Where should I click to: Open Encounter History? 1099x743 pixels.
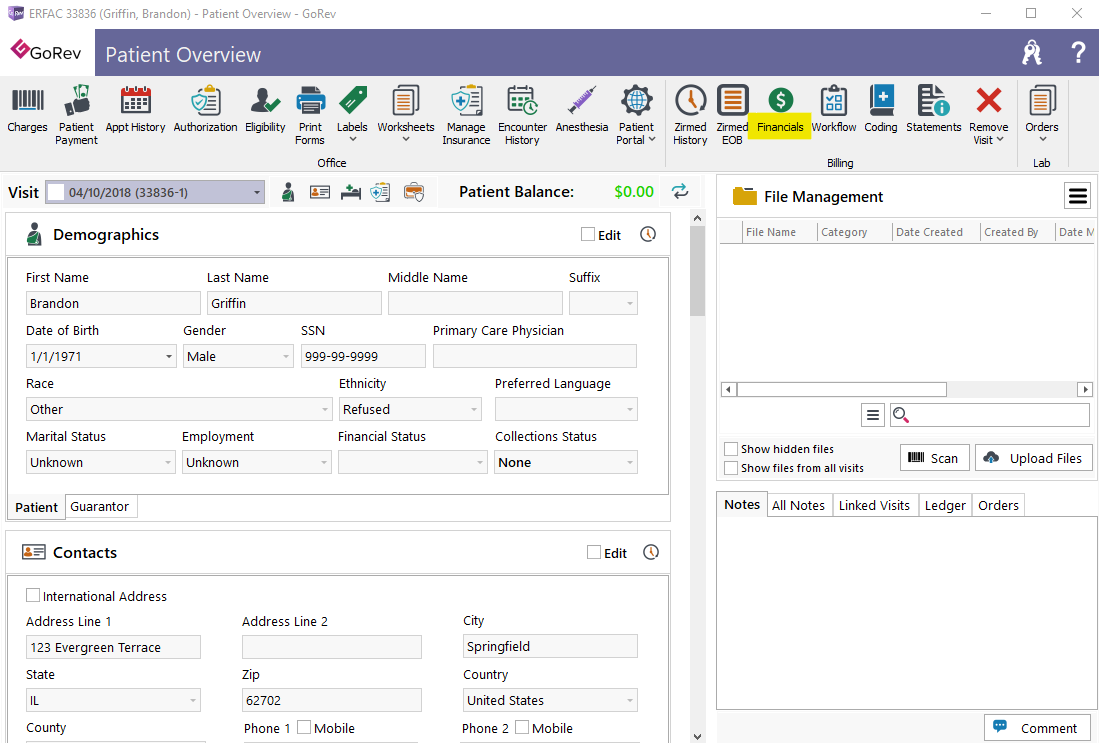pos(522,115)
